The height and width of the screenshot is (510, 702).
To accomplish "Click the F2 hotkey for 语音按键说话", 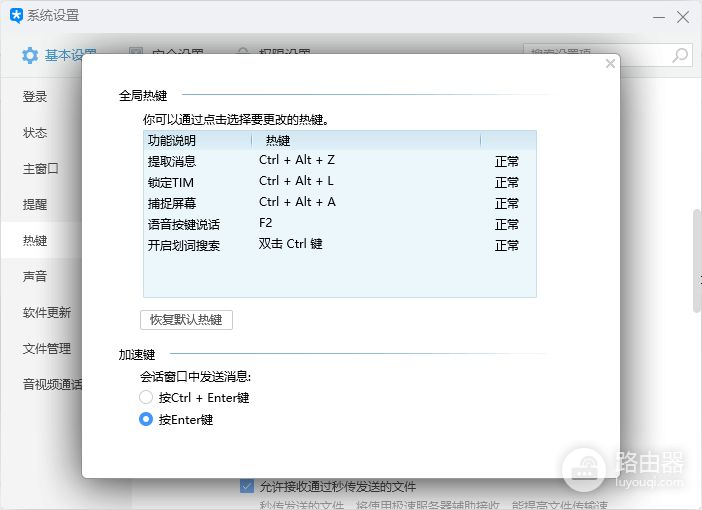I will 266,223.
